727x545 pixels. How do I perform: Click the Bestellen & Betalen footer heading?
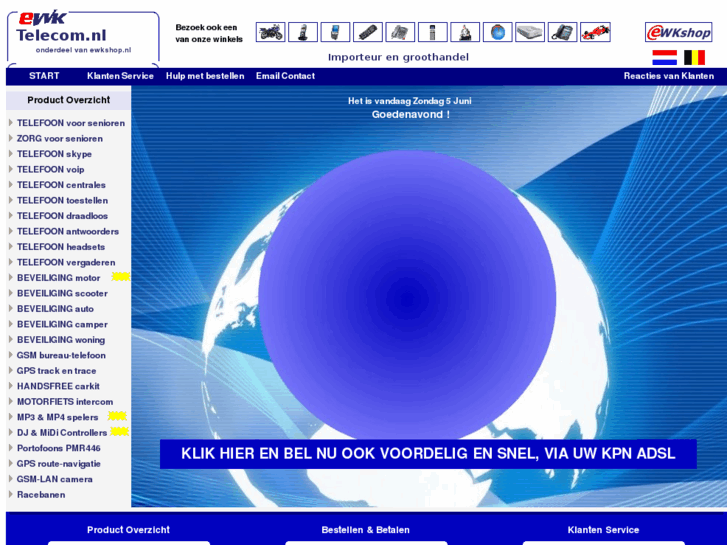coord(365,530)
